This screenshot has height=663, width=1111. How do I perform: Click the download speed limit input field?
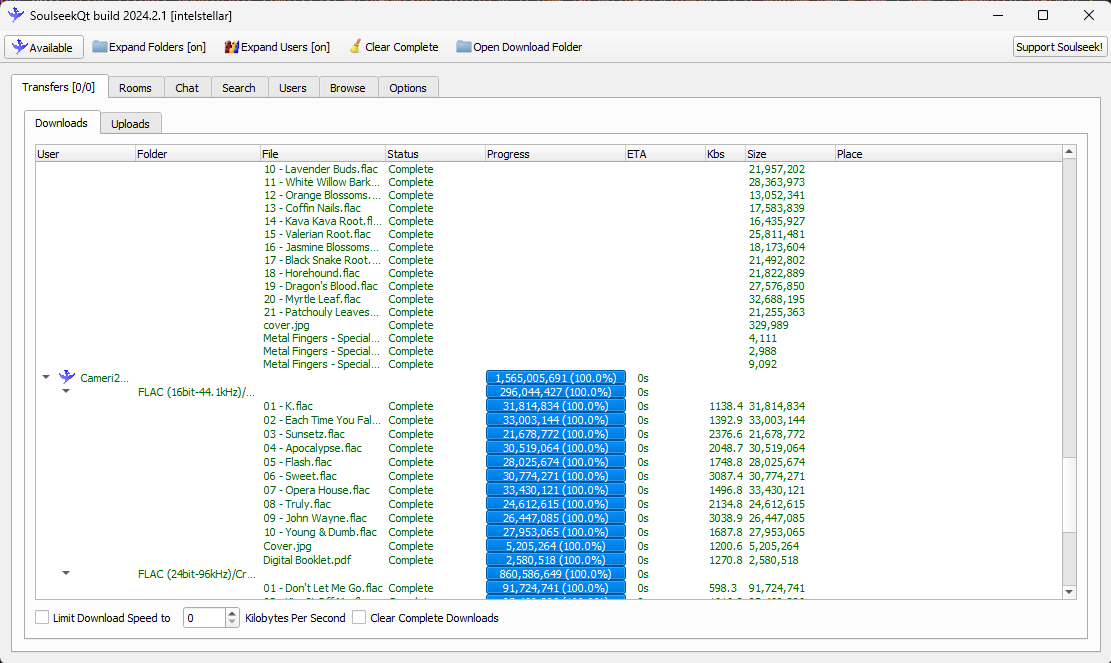pyautogui.click(x=205, y=618)
